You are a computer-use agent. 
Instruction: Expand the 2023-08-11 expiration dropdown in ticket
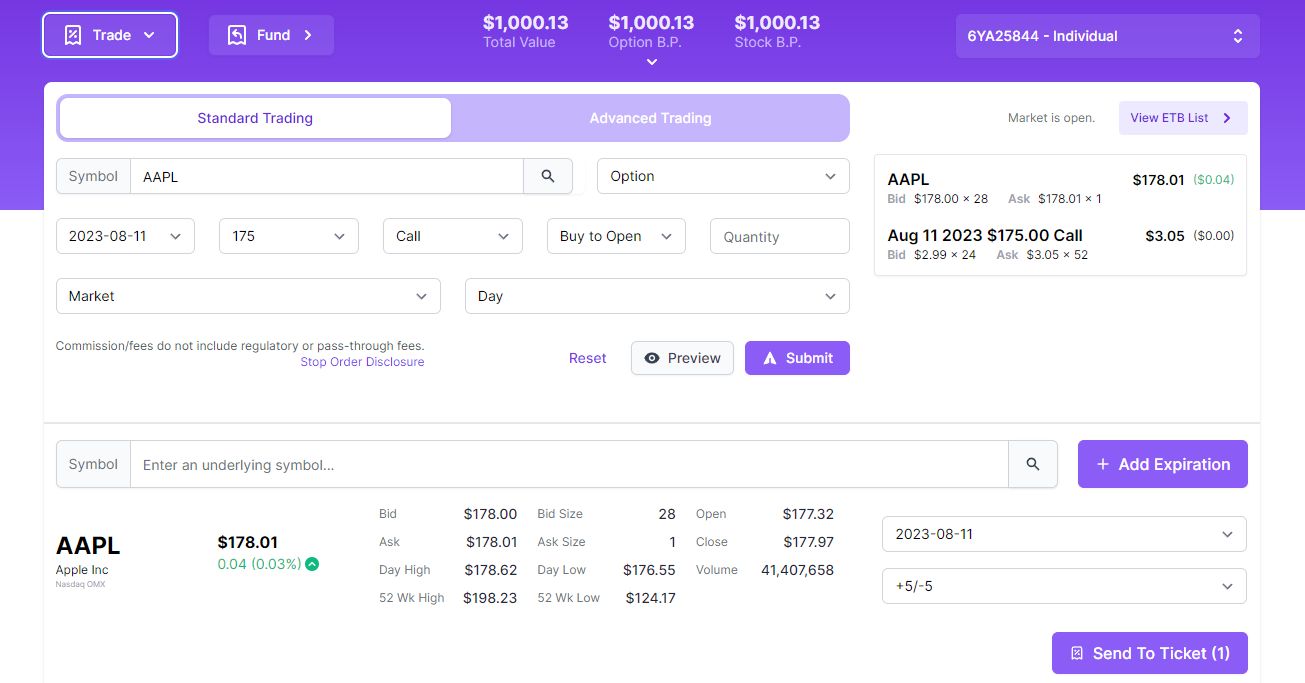pyautogui.click(x=125, y=236)
